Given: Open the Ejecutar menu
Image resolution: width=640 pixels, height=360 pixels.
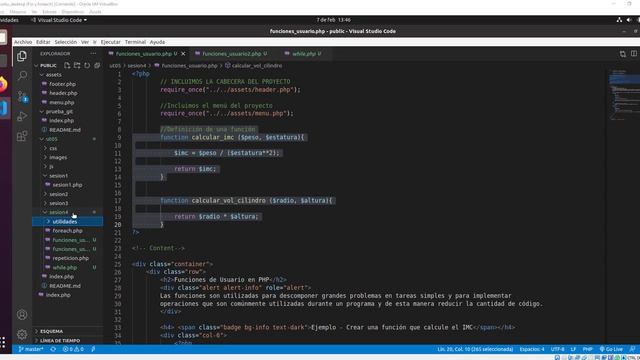Looking at the screenshot, I should pyautogui.click(x=111, y=42).
